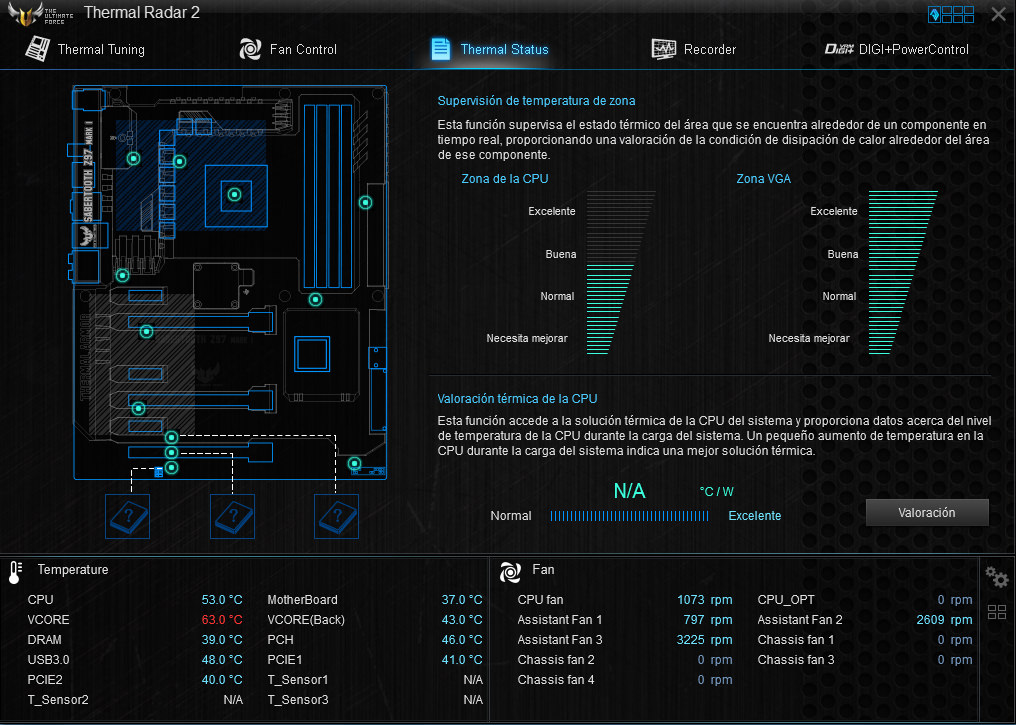Viewport: 1016px width, 725px height.
Task: Click the Zona VGA rating gauge
Action: point(903,273)
